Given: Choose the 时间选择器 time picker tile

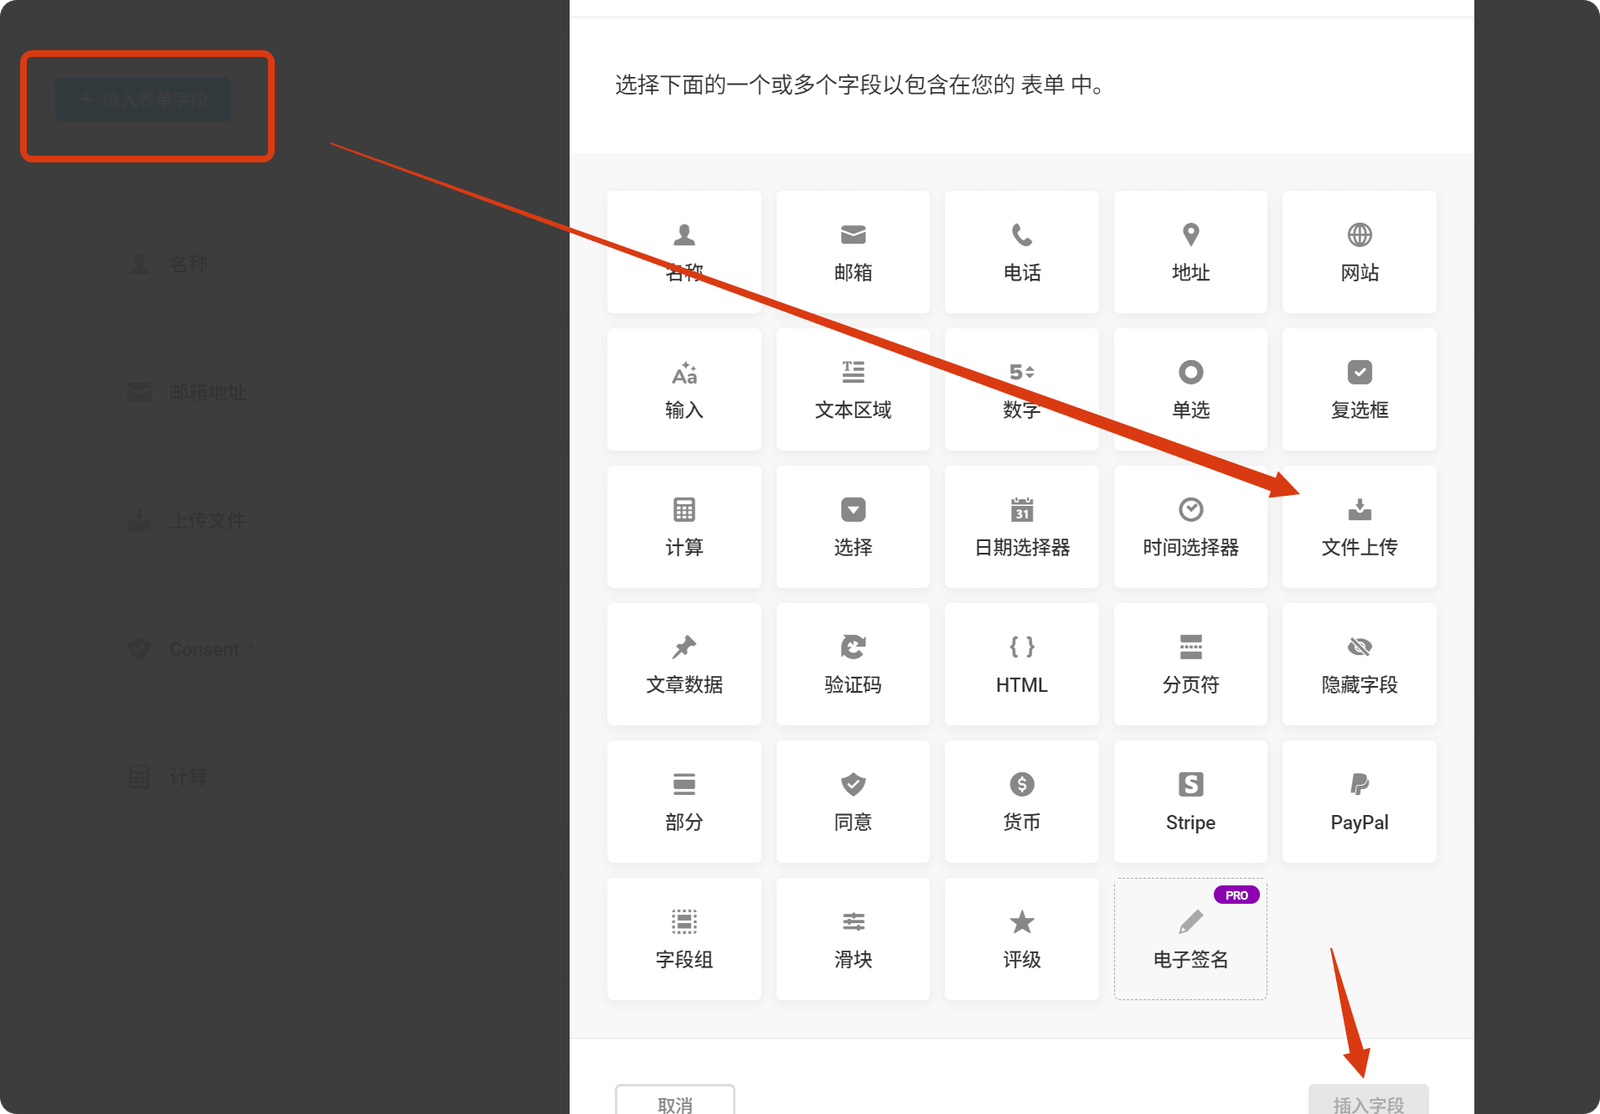Looking at the screenshot, I should click(1190, 527).
